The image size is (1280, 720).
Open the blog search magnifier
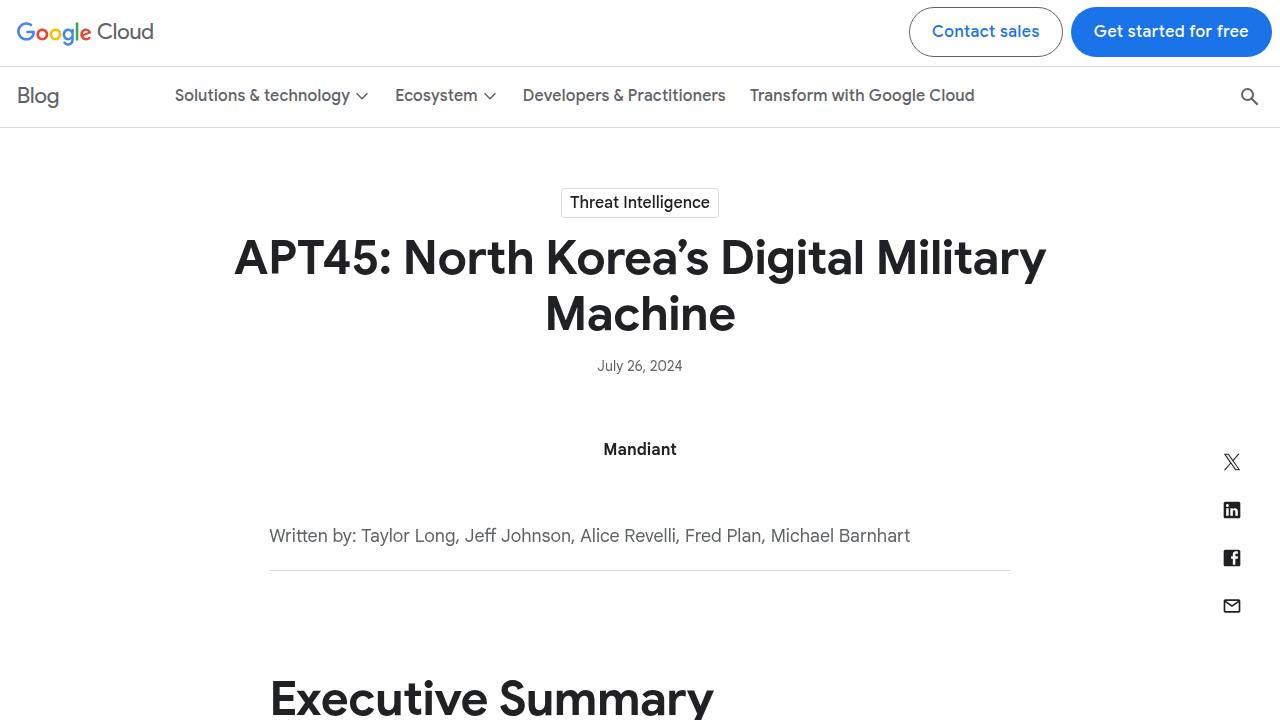pos(1249,96)
